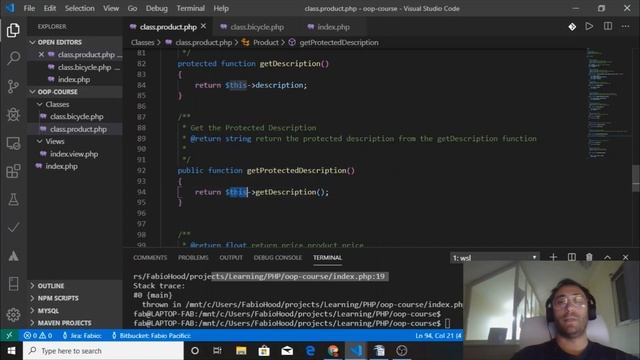640x360 pixels.
Task: Click Jira: Fabio status bar item
Action: pyautogui.click(x=82, y=336)
